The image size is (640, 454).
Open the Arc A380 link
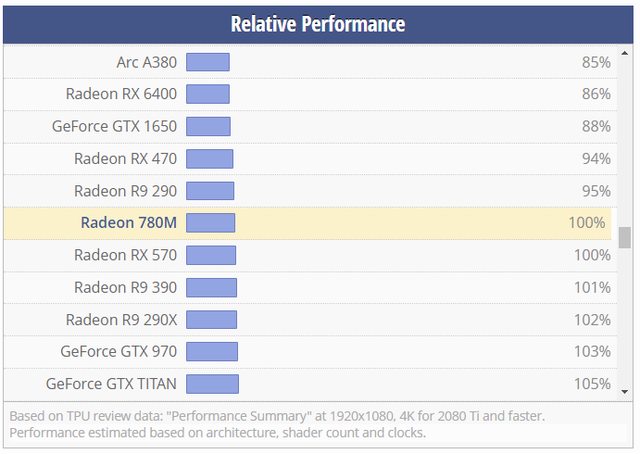click(146, 62)
